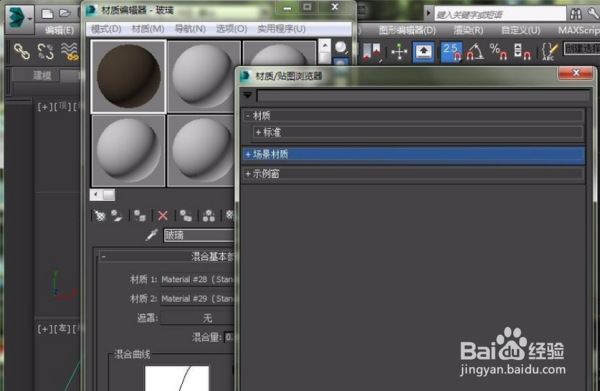The height and width of the screenshot is (391, 600).
Task: Activate the Select and Manipulate crosshair tool
Action: pos(399,52)
